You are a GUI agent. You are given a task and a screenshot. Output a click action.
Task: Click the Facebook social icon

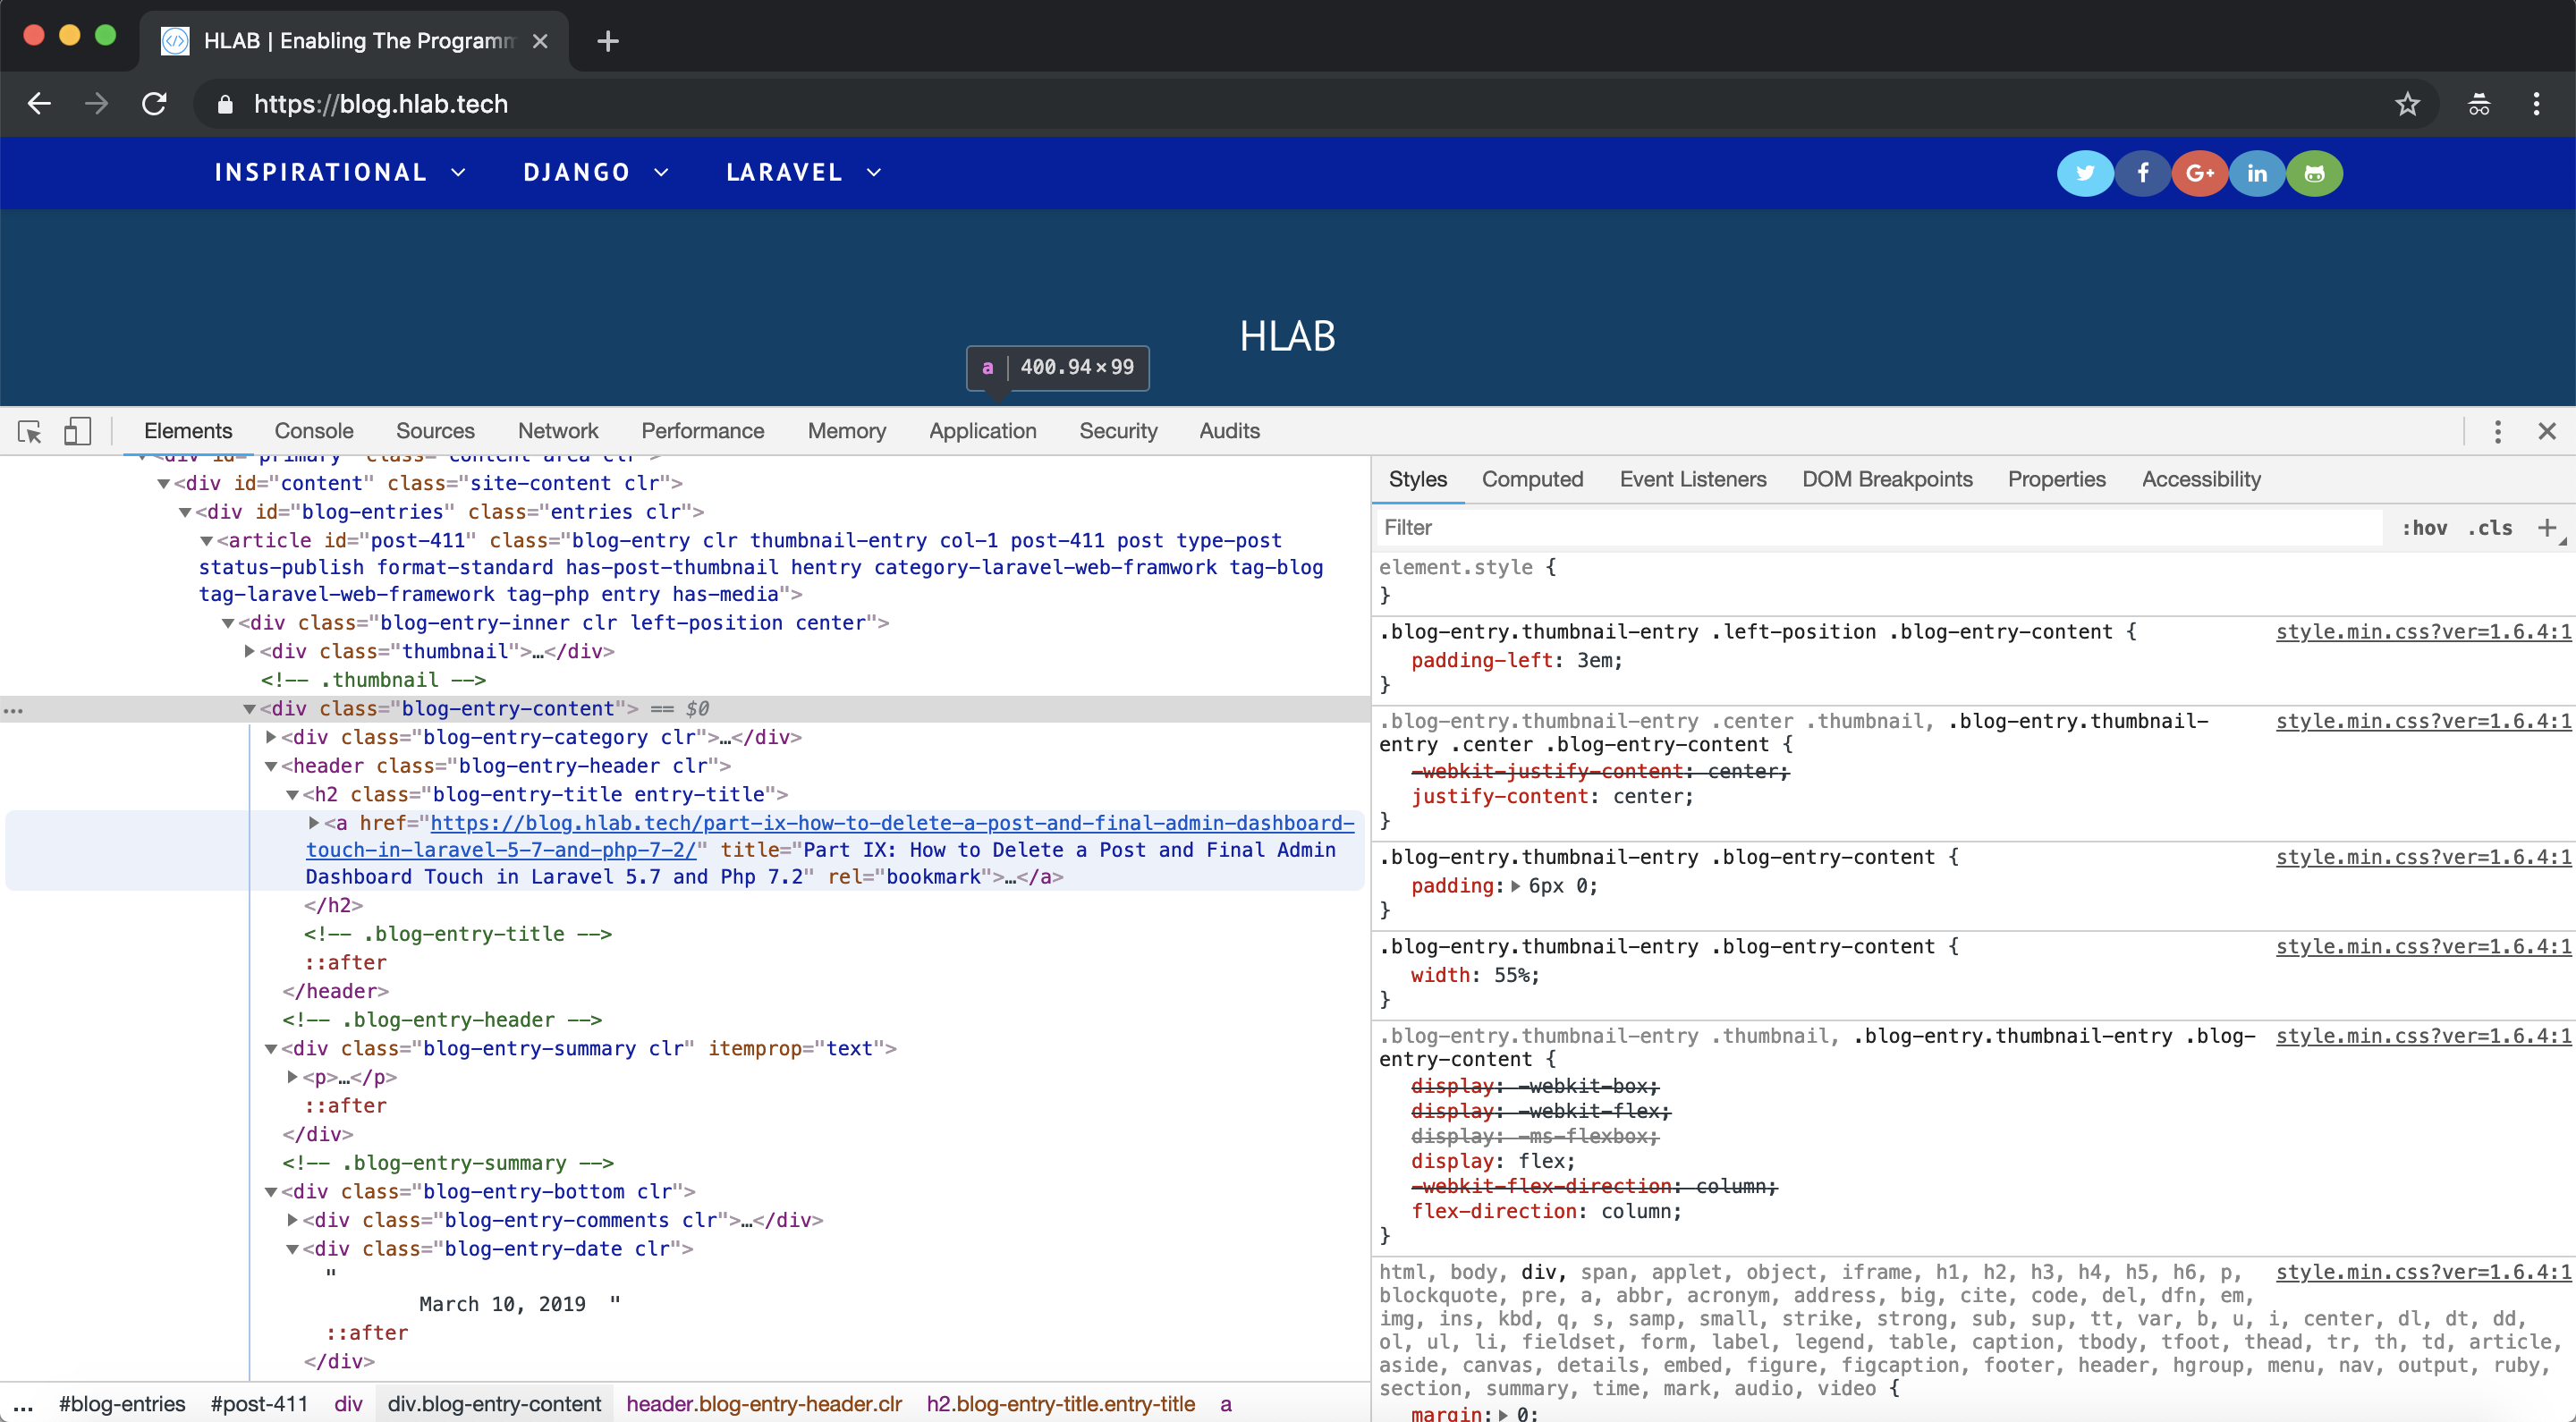(2142, 173)
